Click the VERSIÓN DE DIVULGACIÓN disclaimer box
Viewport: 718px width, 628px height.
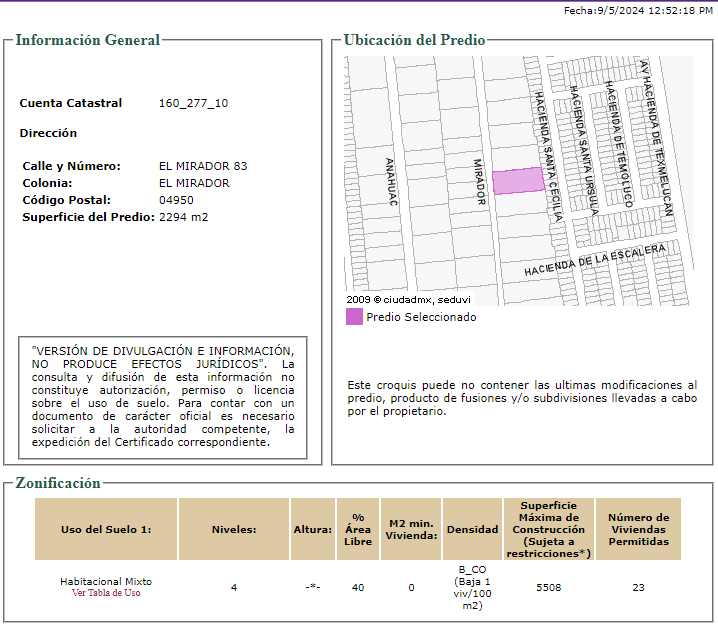coord(163,398)
